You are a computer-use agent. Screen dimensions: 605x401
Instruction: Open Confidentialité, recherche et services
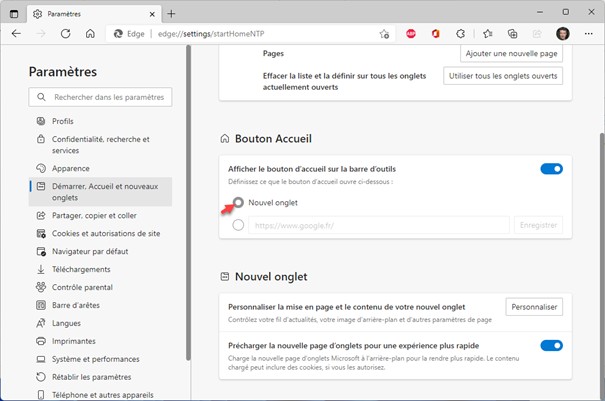click(100, 145)
